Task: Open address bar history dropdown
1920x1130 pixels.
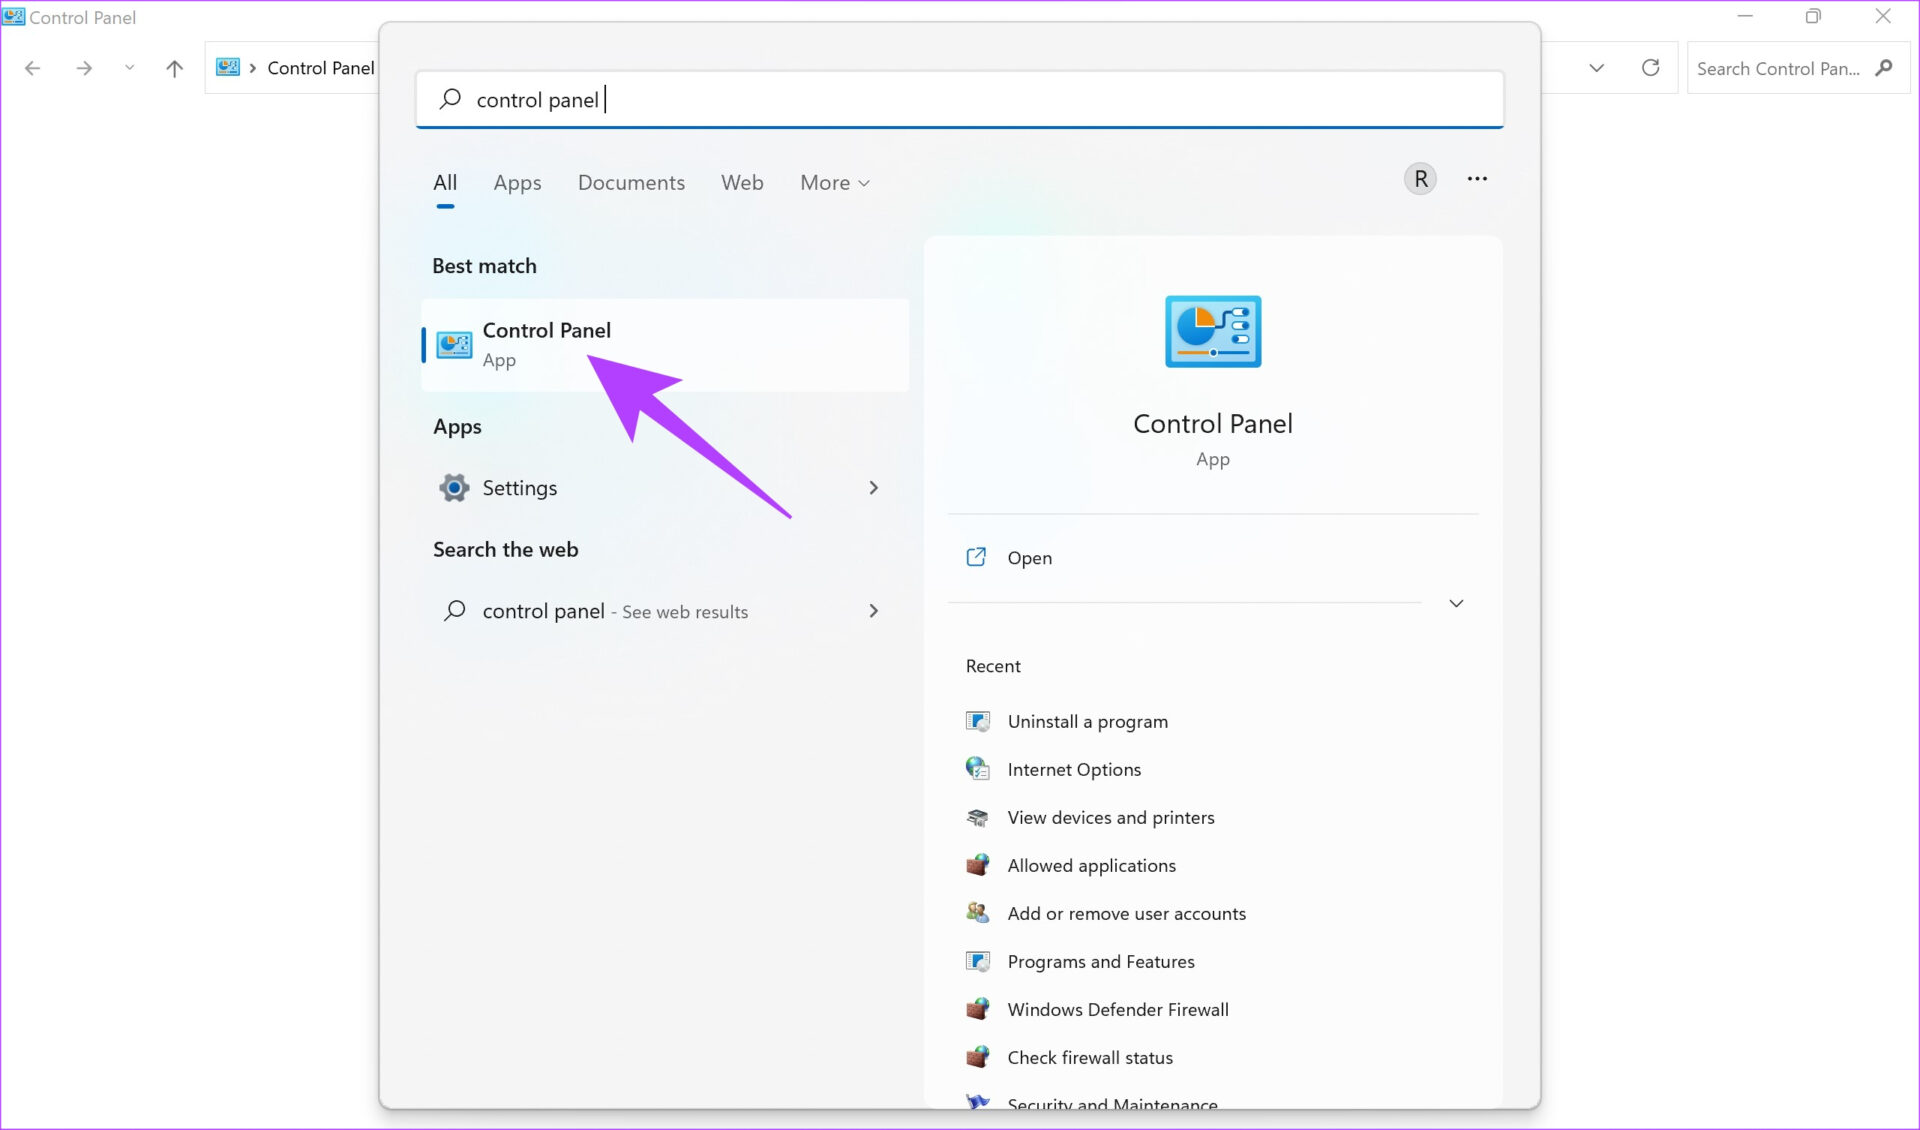Action: (1597, 68)
